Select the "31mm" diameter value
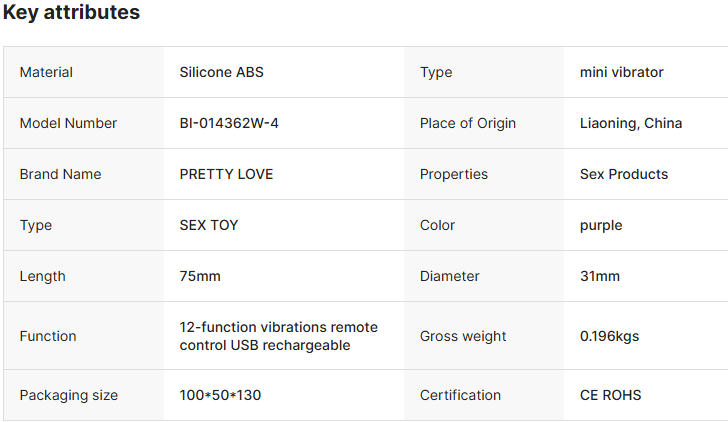 (x=600, y=276)
